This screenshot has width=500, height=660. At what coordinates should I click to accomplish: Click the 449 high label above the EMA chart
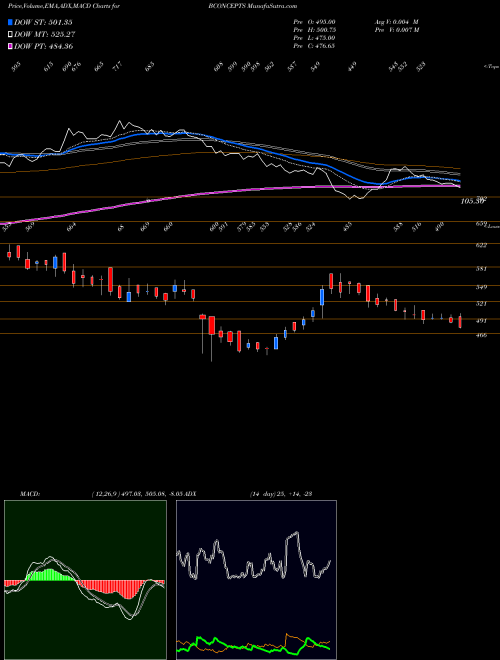point(353,66)
